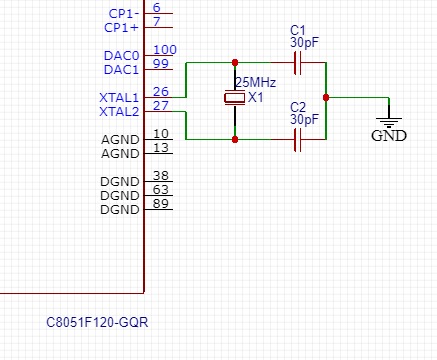Select the junction dot above crystal X1

[235, 62]
